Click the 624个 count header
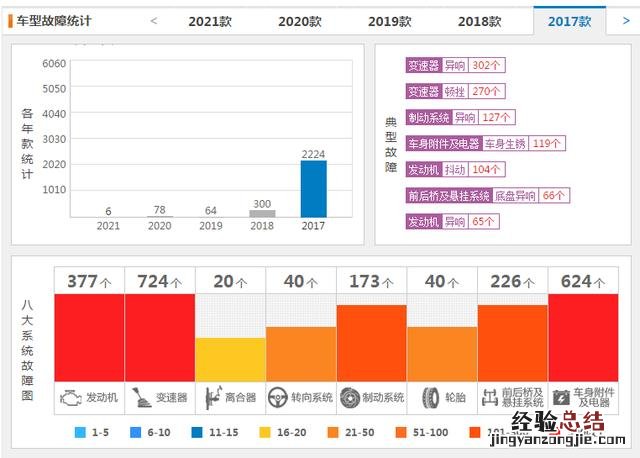Screen dimensions: 640x458 pyautogui.click(x=583, y=281)
